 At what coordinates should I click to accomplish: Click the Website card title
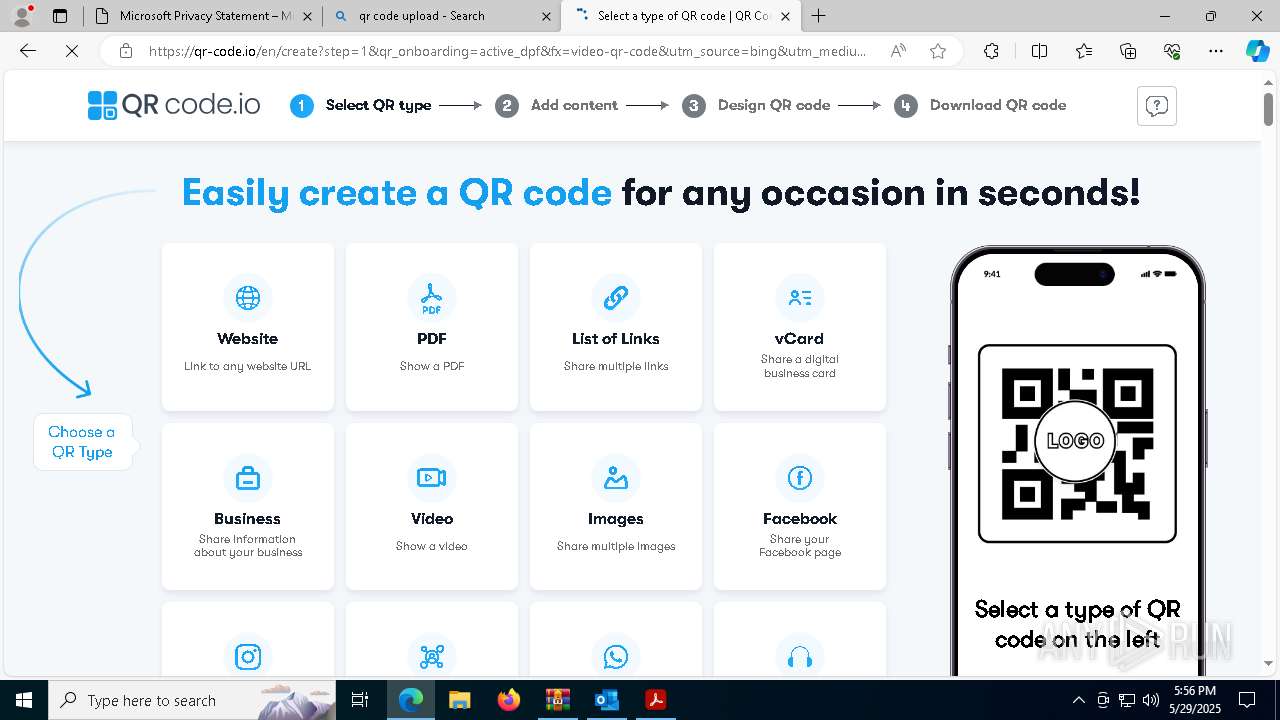pyautogui.click(x=248, y=339)
